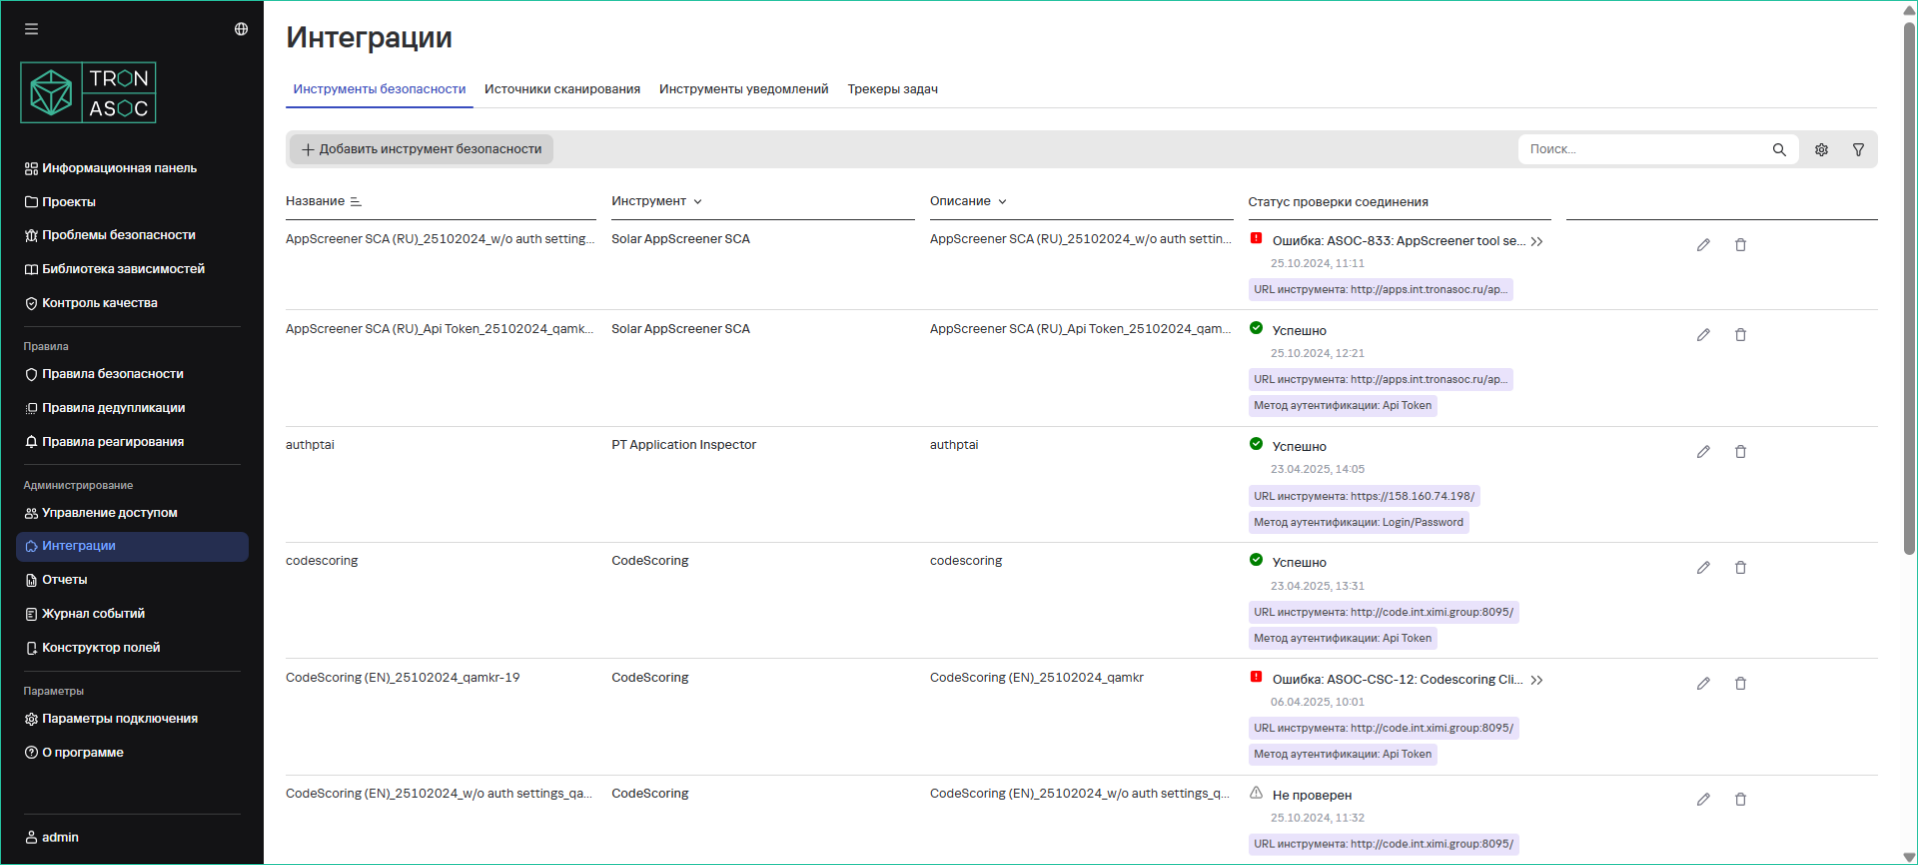Edit the authptai integration with pencil icon
The height and width of the screenshot is (865, 1918).
(x=1703, y=452)
